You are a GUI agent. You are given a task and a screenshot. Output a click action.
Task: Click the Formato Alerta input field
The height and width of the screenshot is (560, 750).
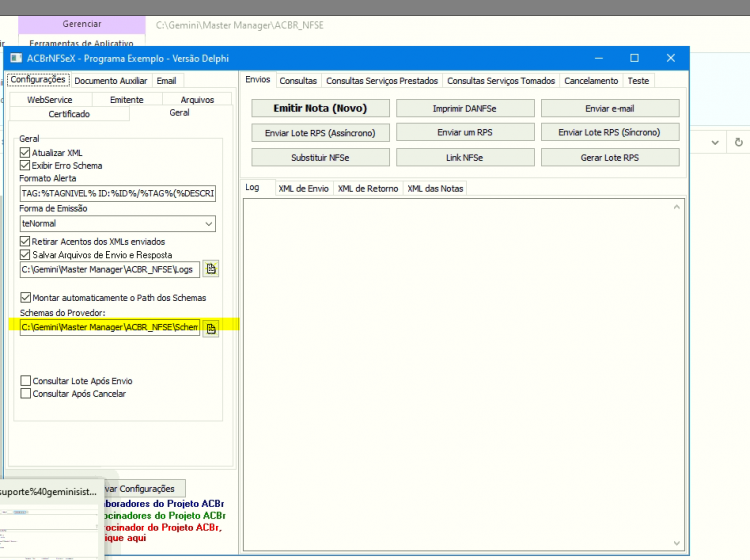118,193
